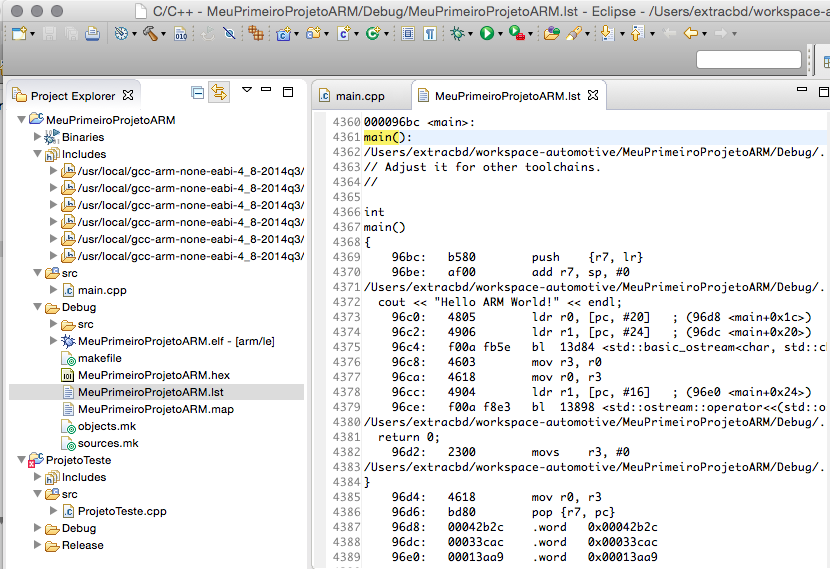
Task: Click the Next Annotation arrow icon
Action: point(608,34)
